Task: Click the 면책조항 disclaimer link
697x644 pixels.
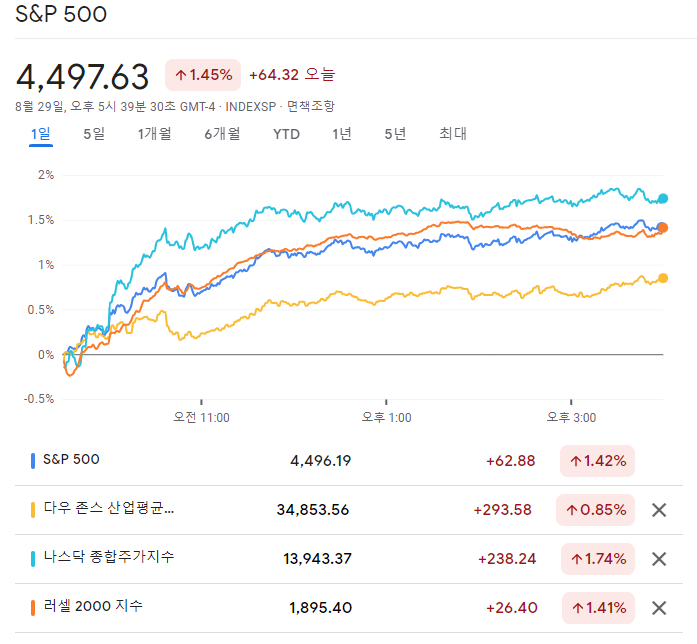Action: (311, 106)
